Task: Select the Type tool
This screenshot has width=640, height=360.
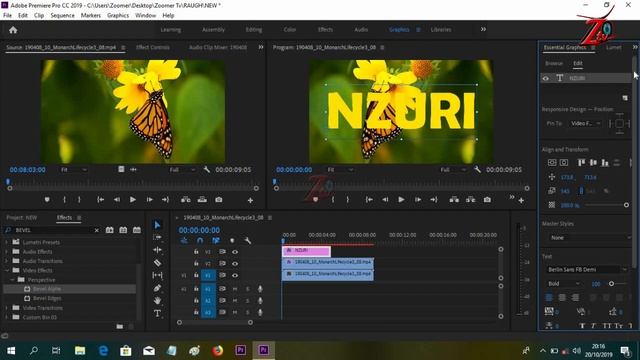Action: coord(157,313)
